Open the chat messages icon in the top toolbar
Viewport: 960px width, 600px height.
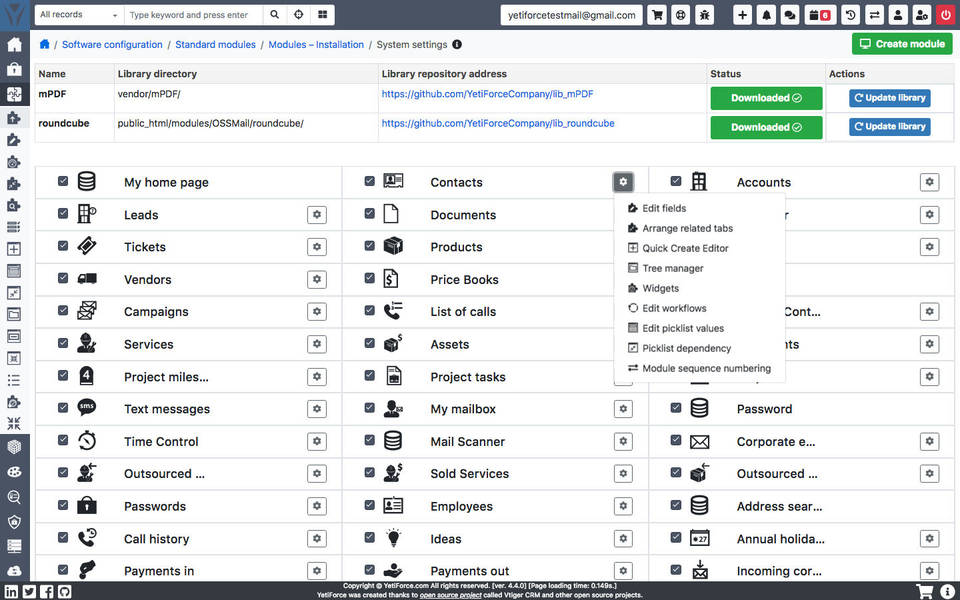pyautogui.click(x=789, y=15)
